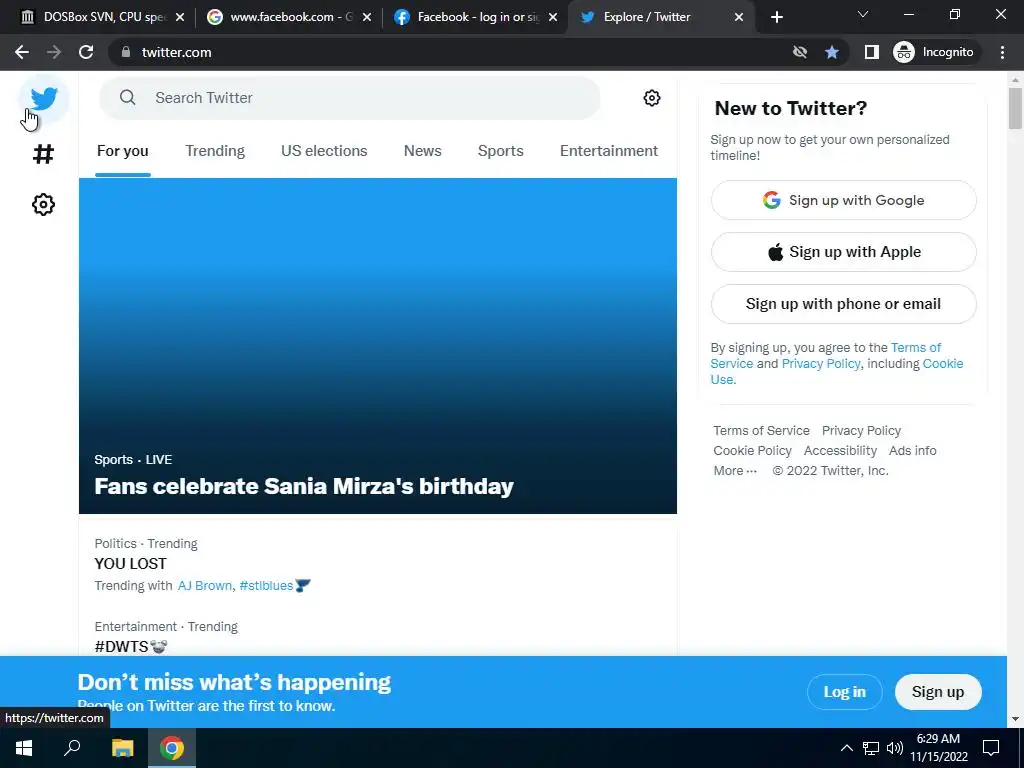The image size is (1024, 768).
Task: Open the volume control in system tray
Action: pyautogui.click(x=895, y=748)
